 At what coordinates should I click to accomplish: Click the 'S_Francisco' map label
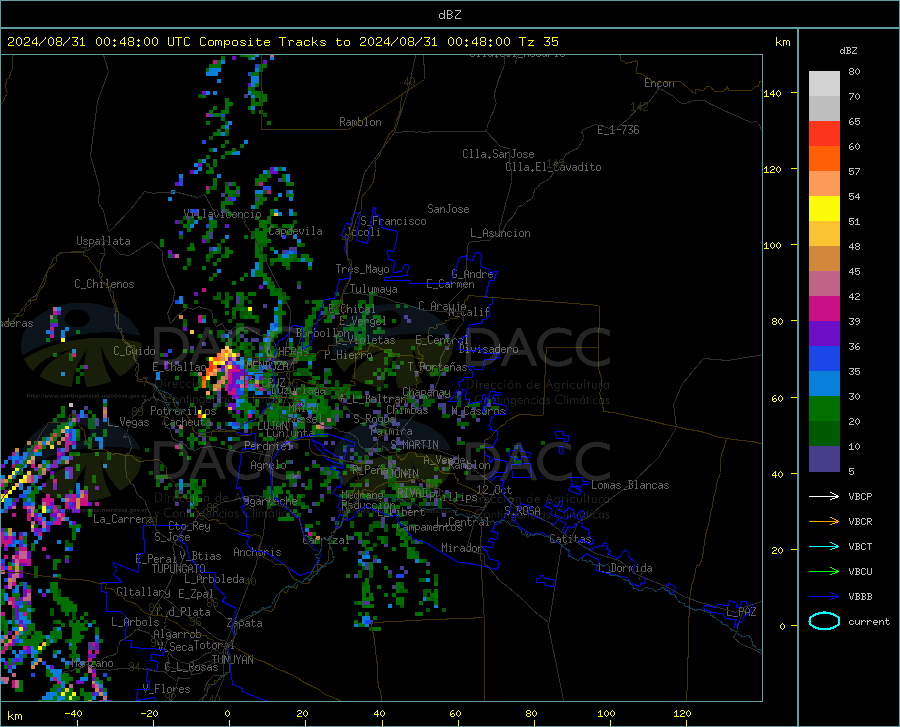coord(393,221)
